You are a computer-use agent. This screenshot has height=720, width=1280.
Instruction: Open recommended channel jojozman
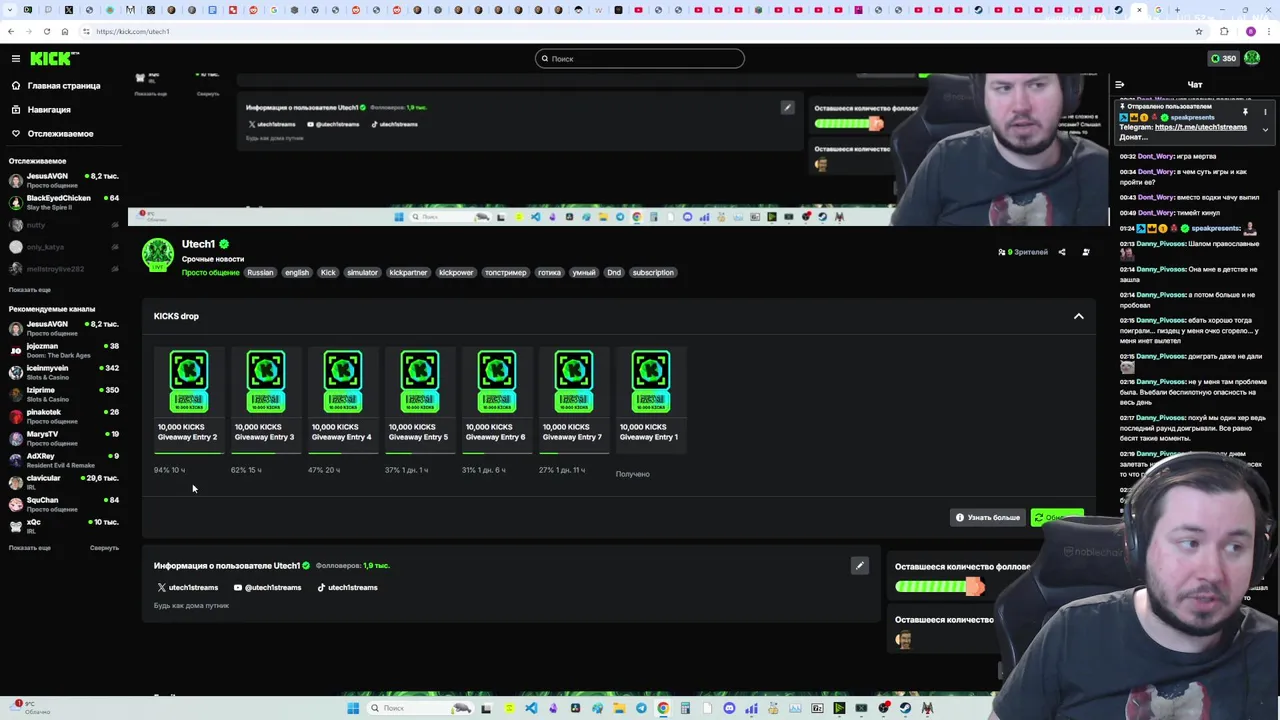click(x=64, y=350)
